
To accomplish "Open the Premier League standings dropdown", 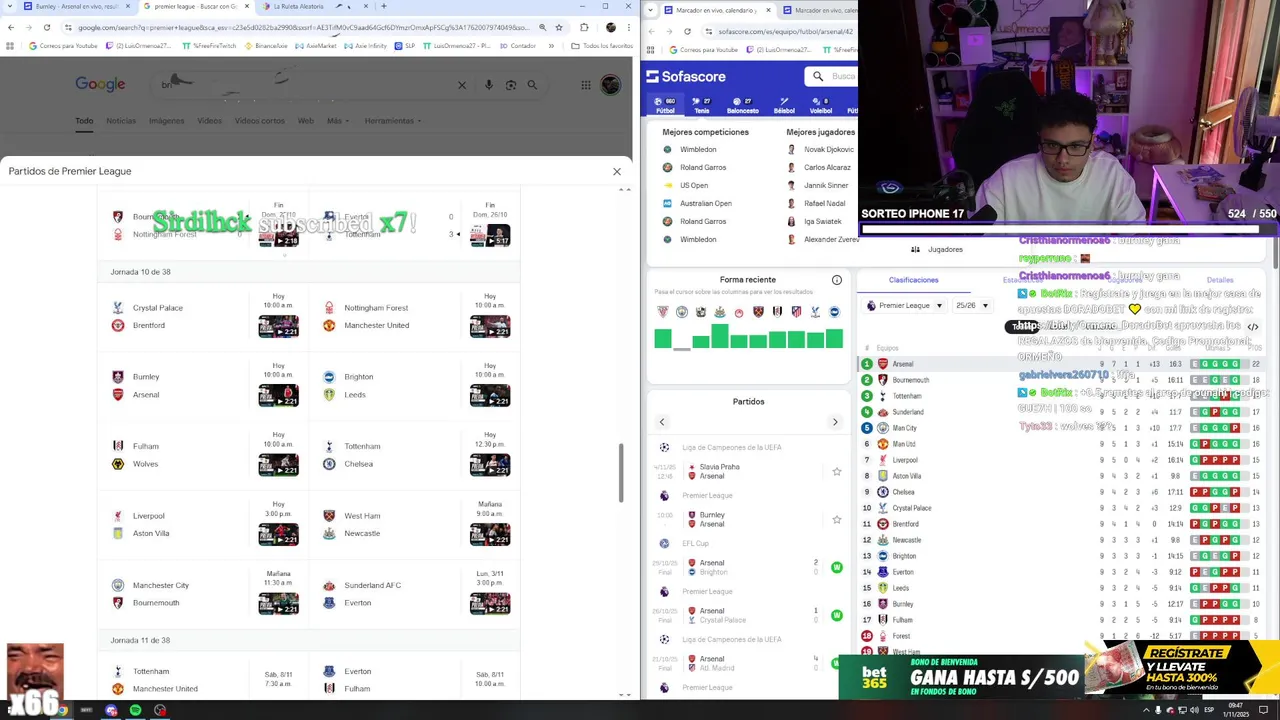I will click(x=904, y=306).
